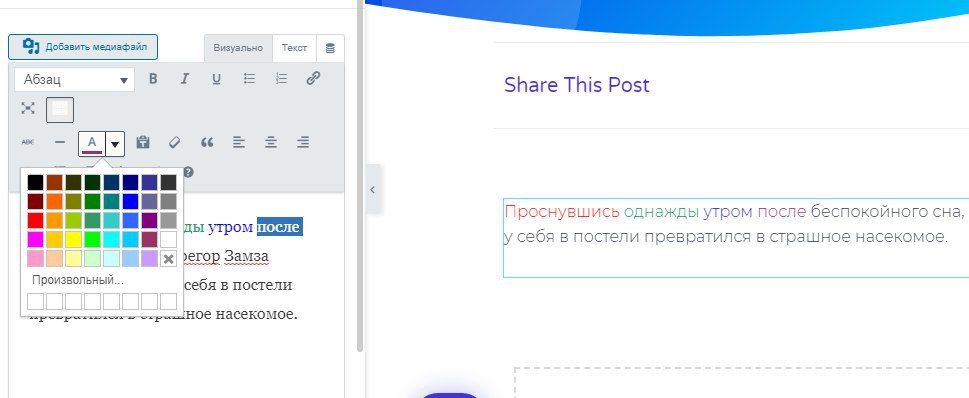Align text right

pos(303,142)
